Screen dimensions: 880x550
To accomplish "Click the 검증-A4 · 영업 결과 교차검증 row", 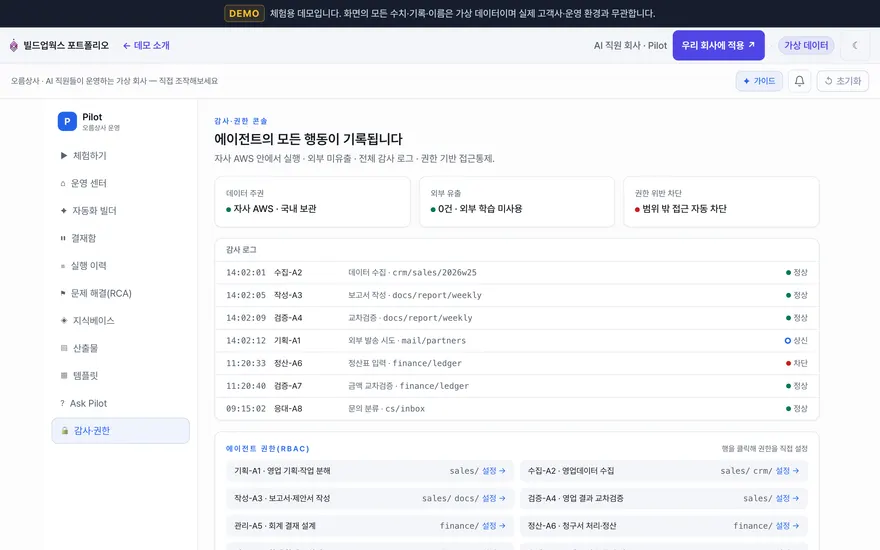I will click(664, 498).
